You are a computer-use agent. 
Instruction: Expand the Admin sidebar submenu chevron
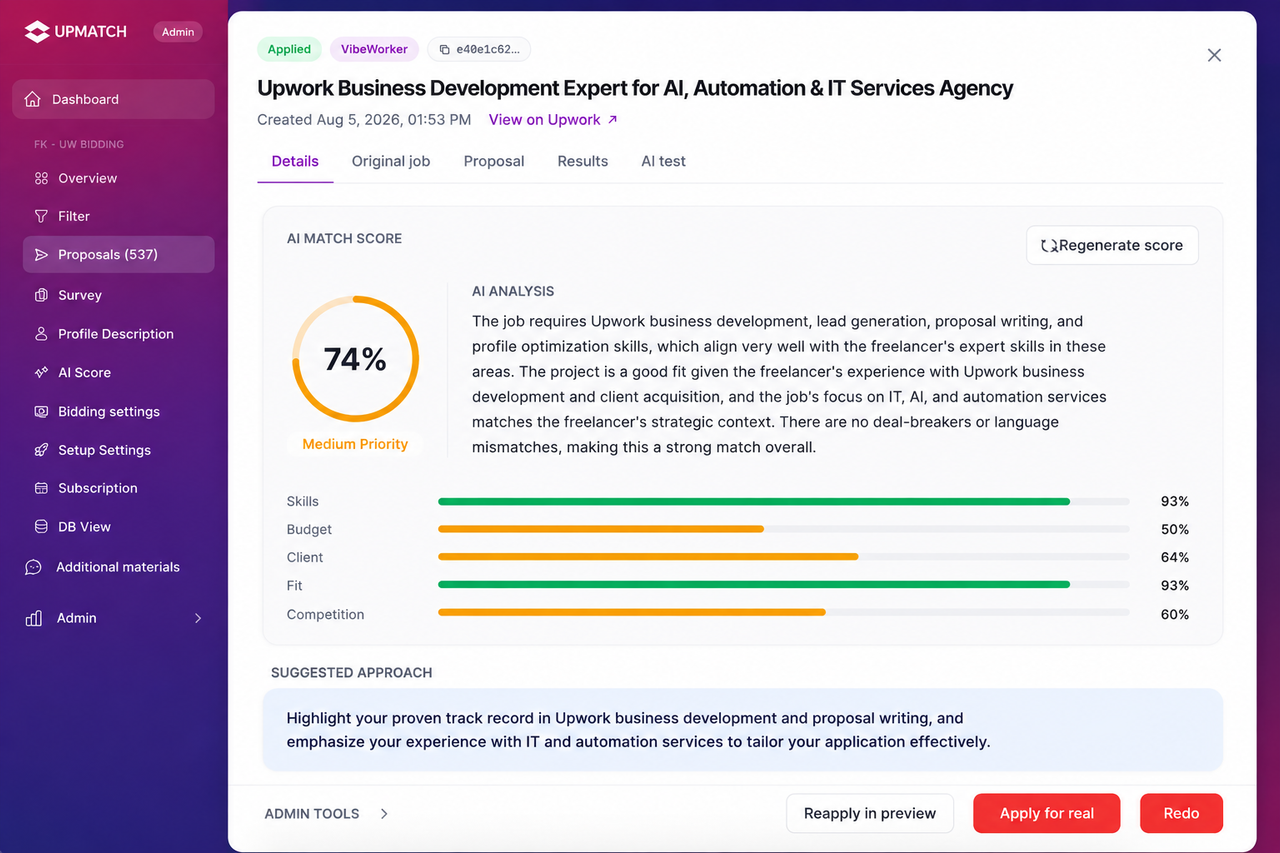(x=198, y=618)
